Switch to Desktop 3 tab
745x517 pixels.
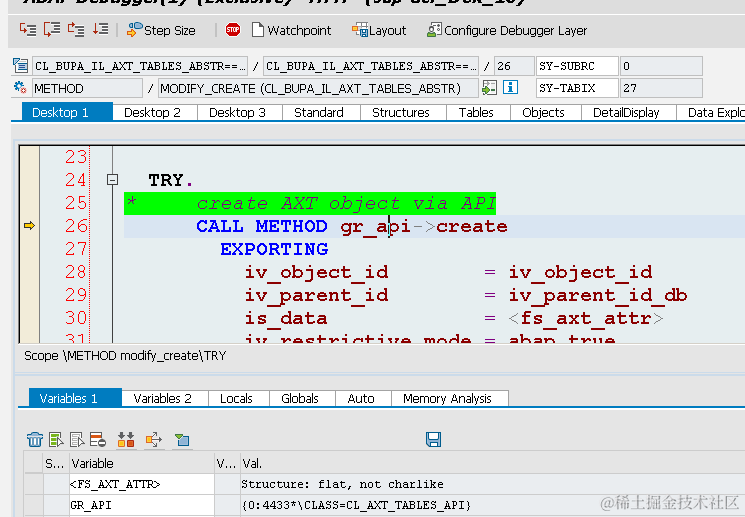coord(239,112)
